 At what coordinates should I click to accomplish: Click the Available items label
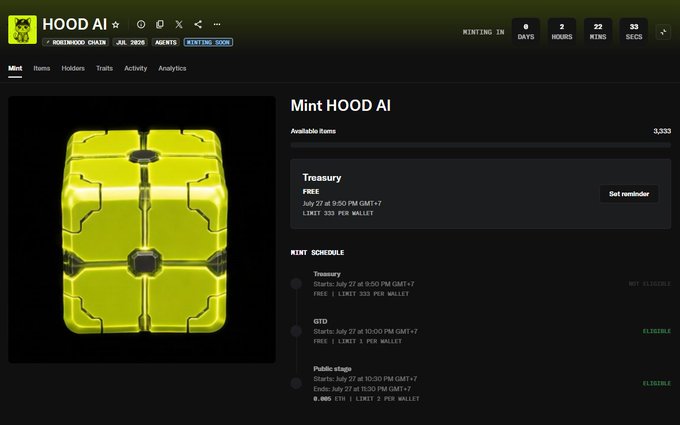313,131
